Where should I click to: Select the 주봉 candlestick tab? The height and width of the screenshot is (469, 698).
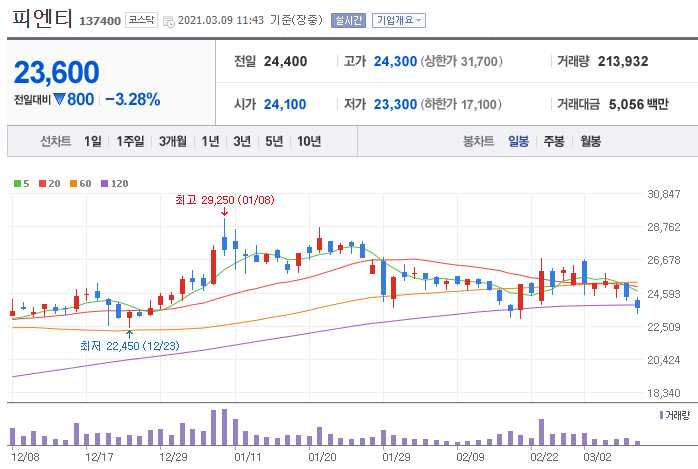(554, 142)
